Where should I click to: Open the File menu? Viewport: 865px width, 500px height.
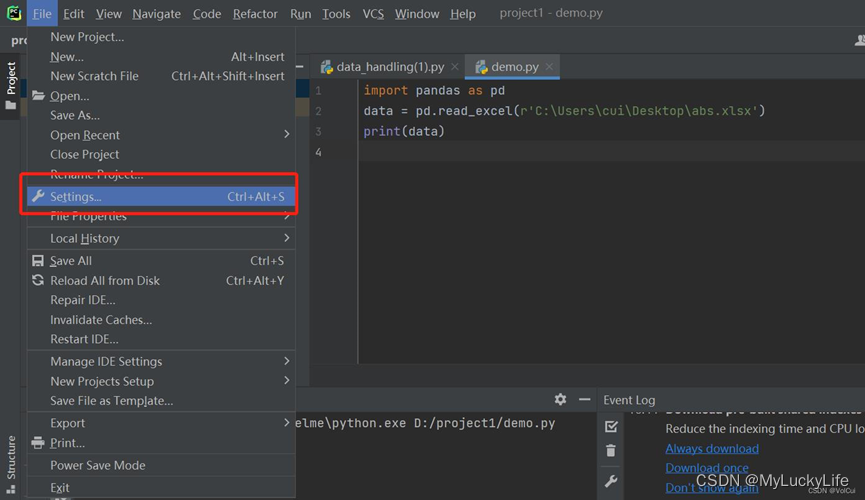click(x=42, y=13)
